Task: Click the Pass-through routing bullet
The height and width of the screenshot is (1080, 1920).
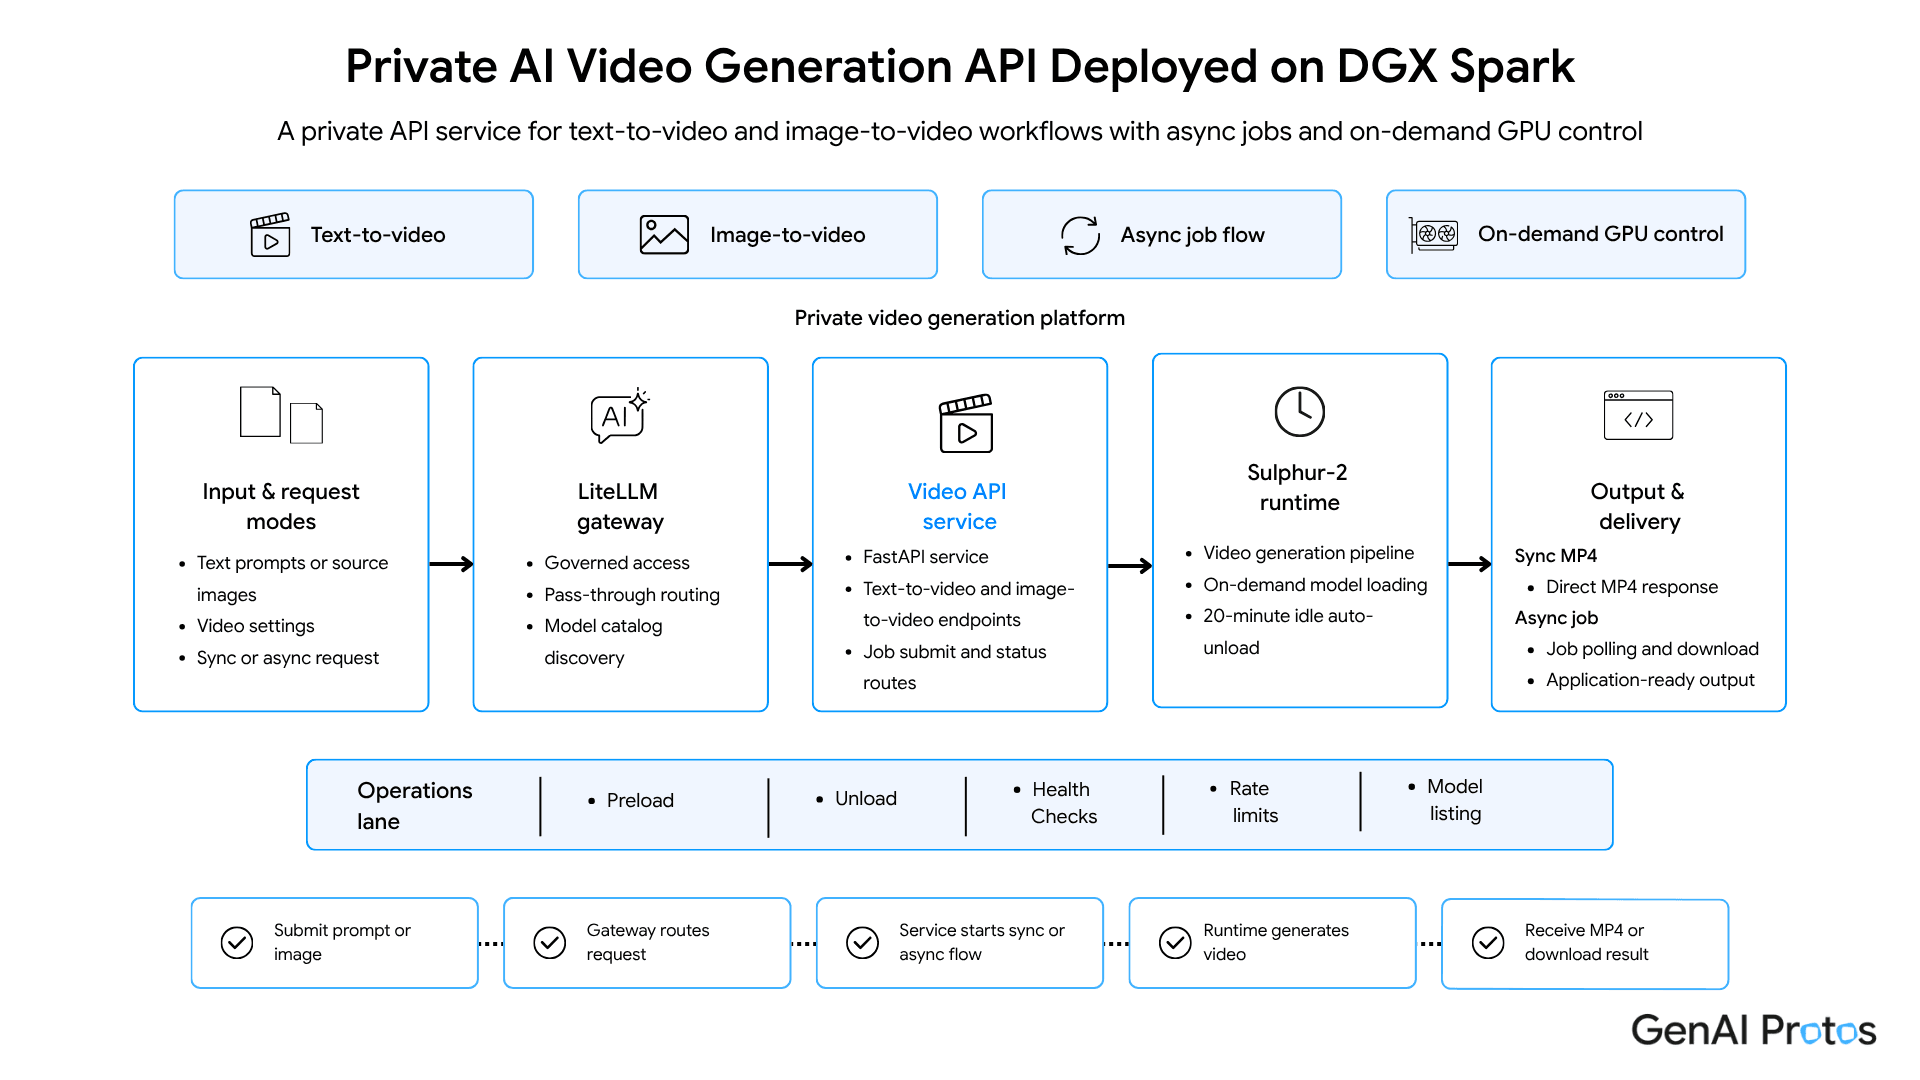Action: [631, 594]
